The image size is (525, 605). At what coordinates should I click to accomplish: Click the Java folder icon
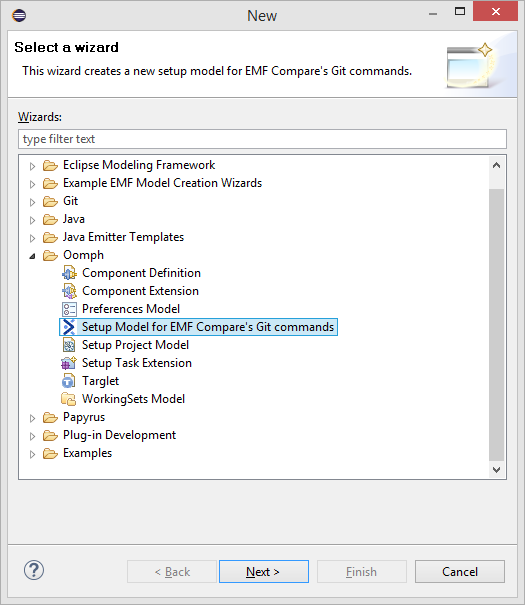50,219
